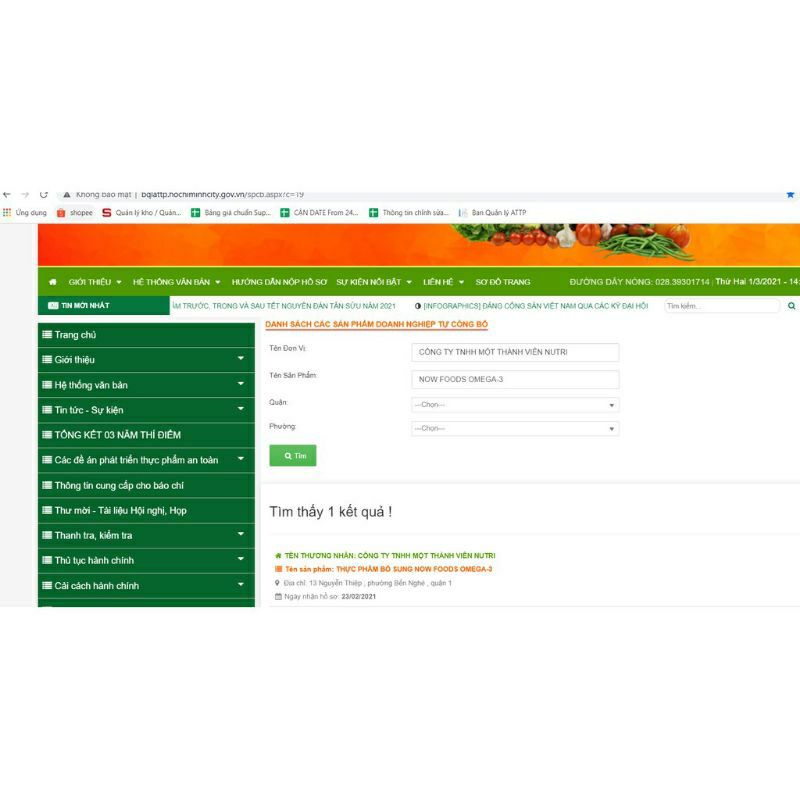The image size is (800, 800).
Task: Click the search magnifier icon beside Tìm kiếm
Action: click(791, 306)
